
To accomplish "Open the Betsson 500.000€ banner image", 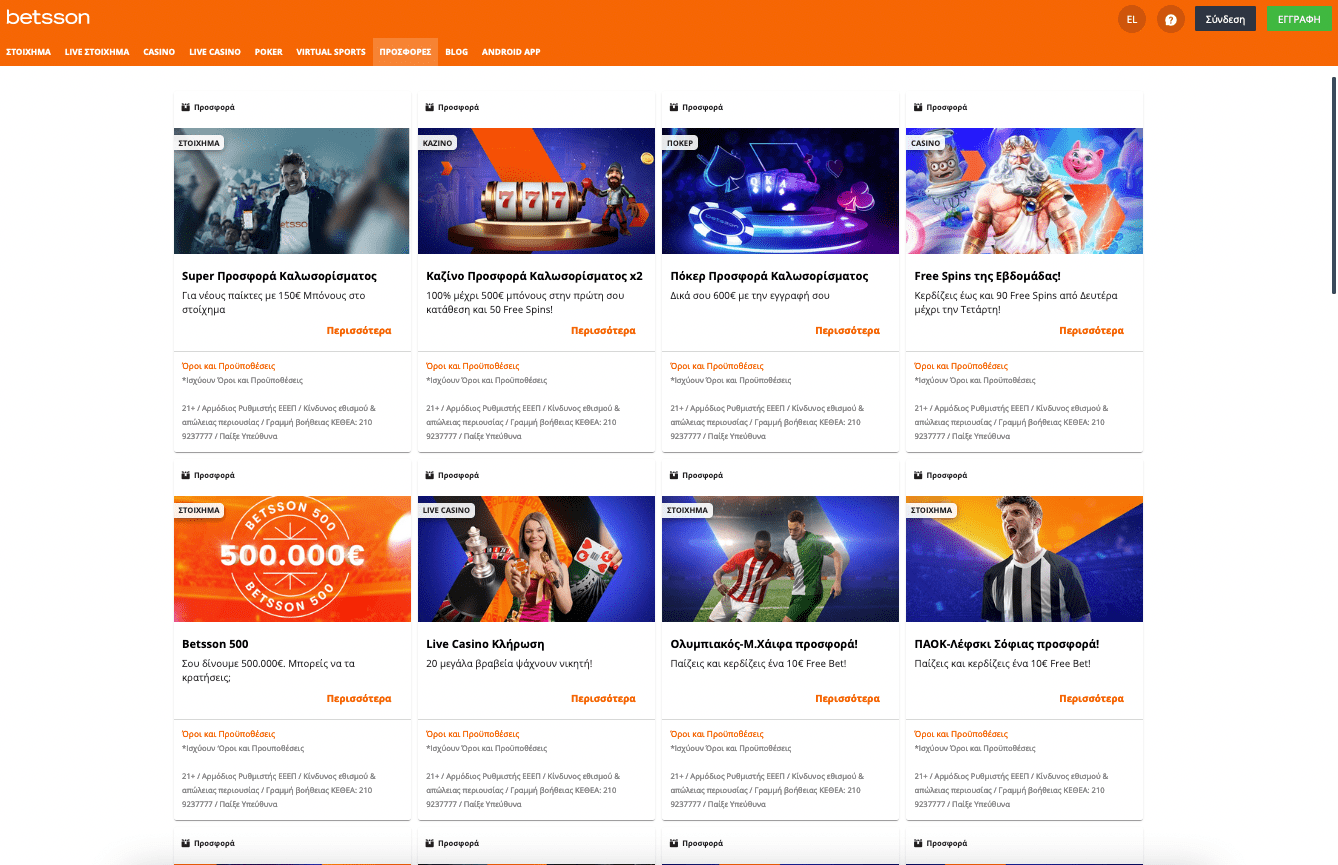I will pos(292,559).
